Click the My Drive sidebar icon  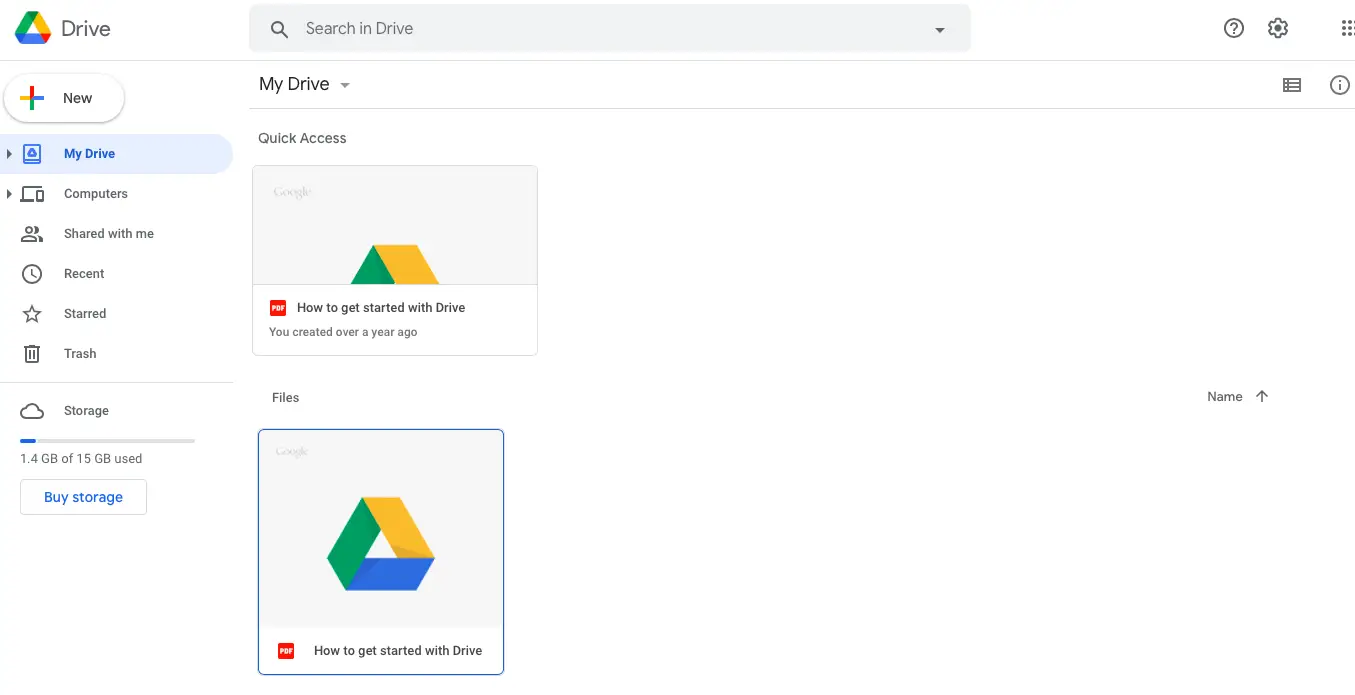coord(32,153)
